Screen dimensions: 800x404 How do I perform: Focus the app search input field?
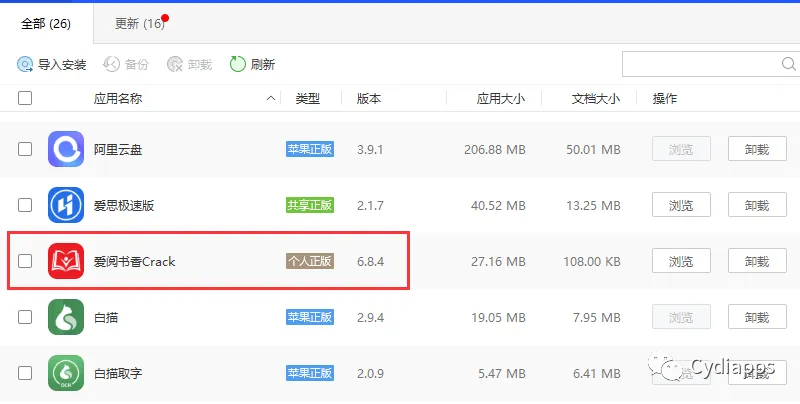711,64
